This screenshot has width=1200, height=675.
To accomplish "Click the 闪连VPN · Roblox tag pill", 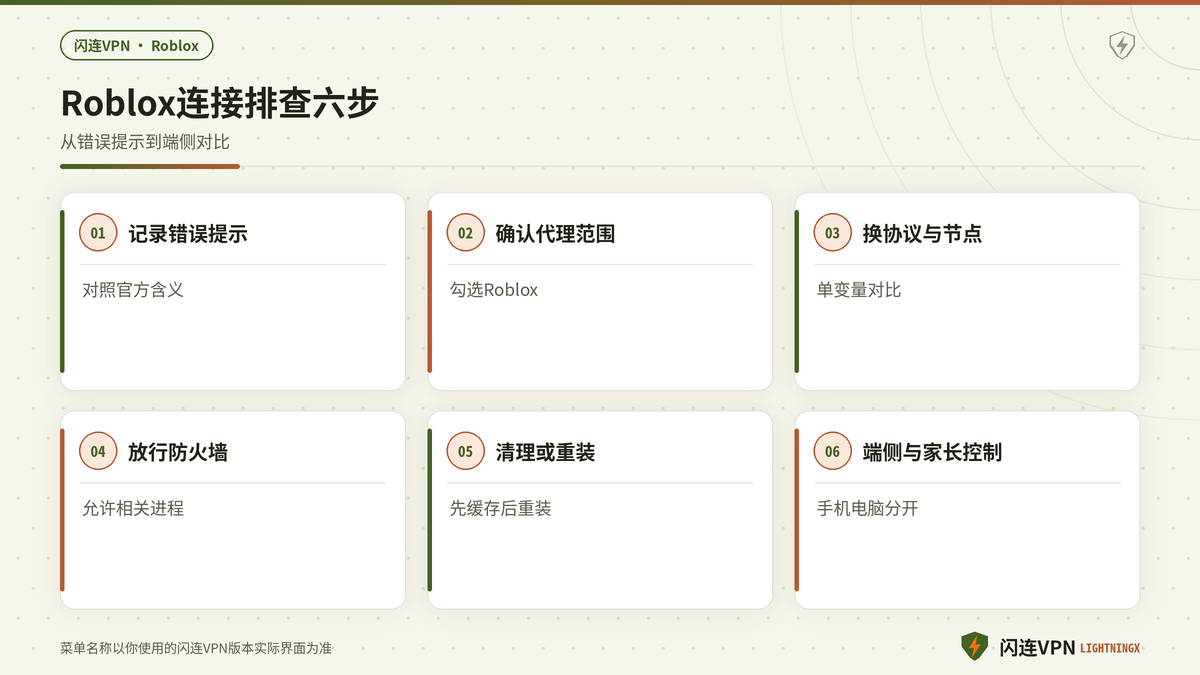I will (x=137, y=45).
